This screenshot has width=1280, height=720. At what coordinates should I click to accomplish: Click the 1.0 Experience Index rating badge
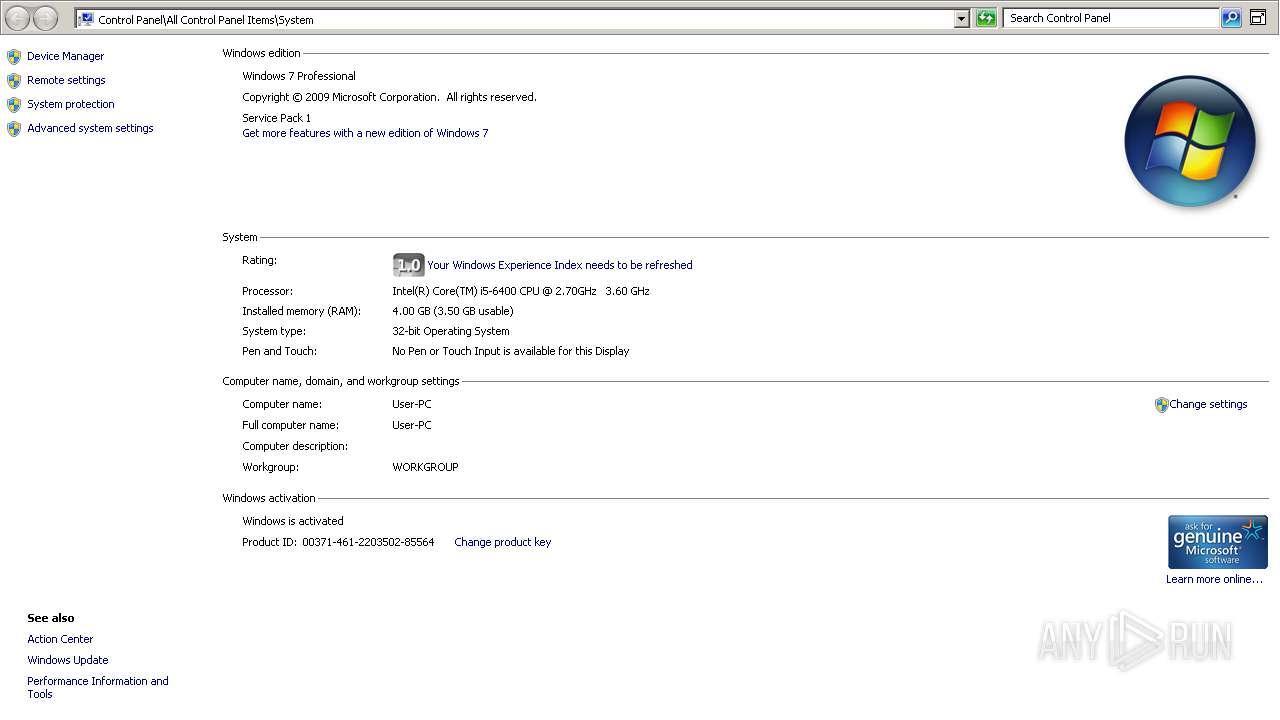pyautogui.click(x=408, y=265)
